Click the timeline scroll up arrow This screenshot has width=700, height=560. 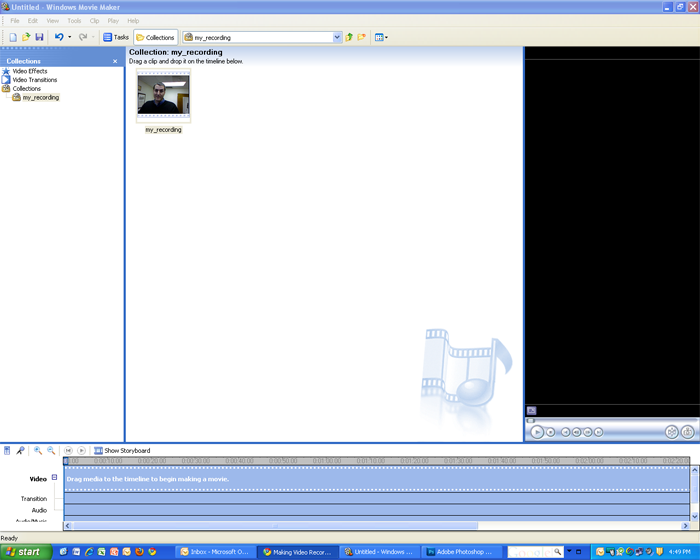[x=695, y=470]
